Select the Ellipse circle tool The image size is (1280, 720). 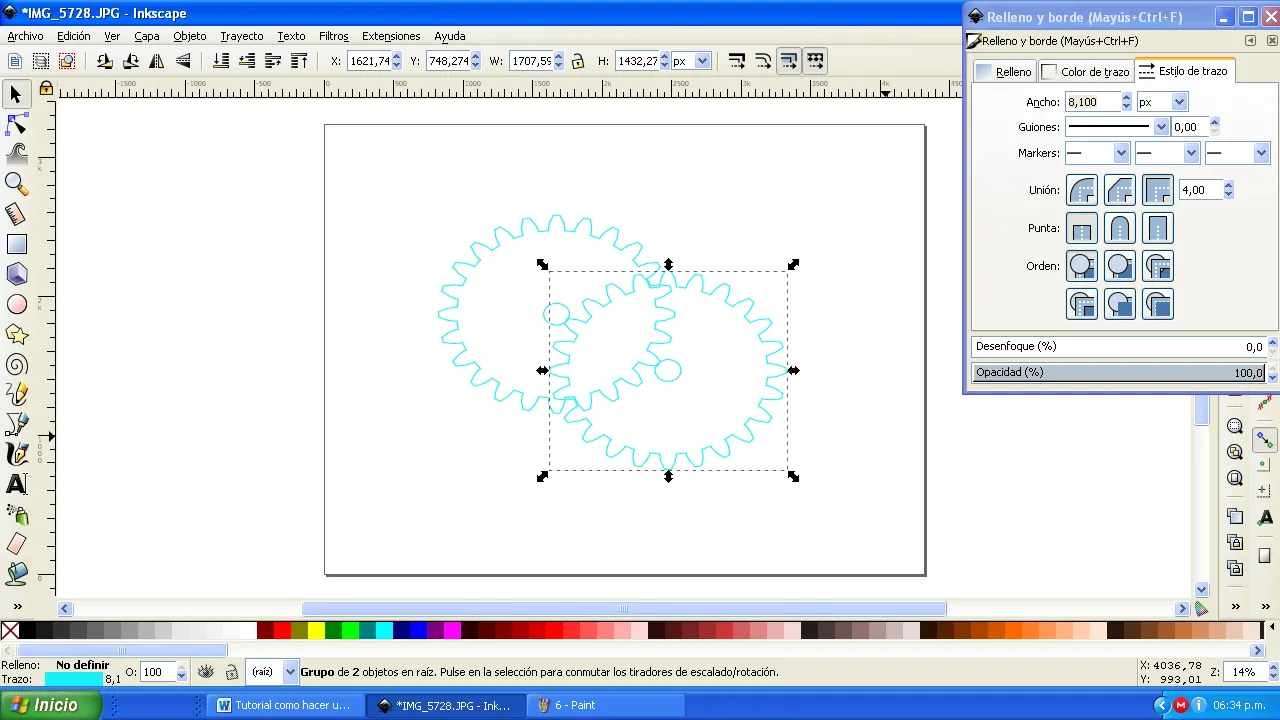point(16,304)
